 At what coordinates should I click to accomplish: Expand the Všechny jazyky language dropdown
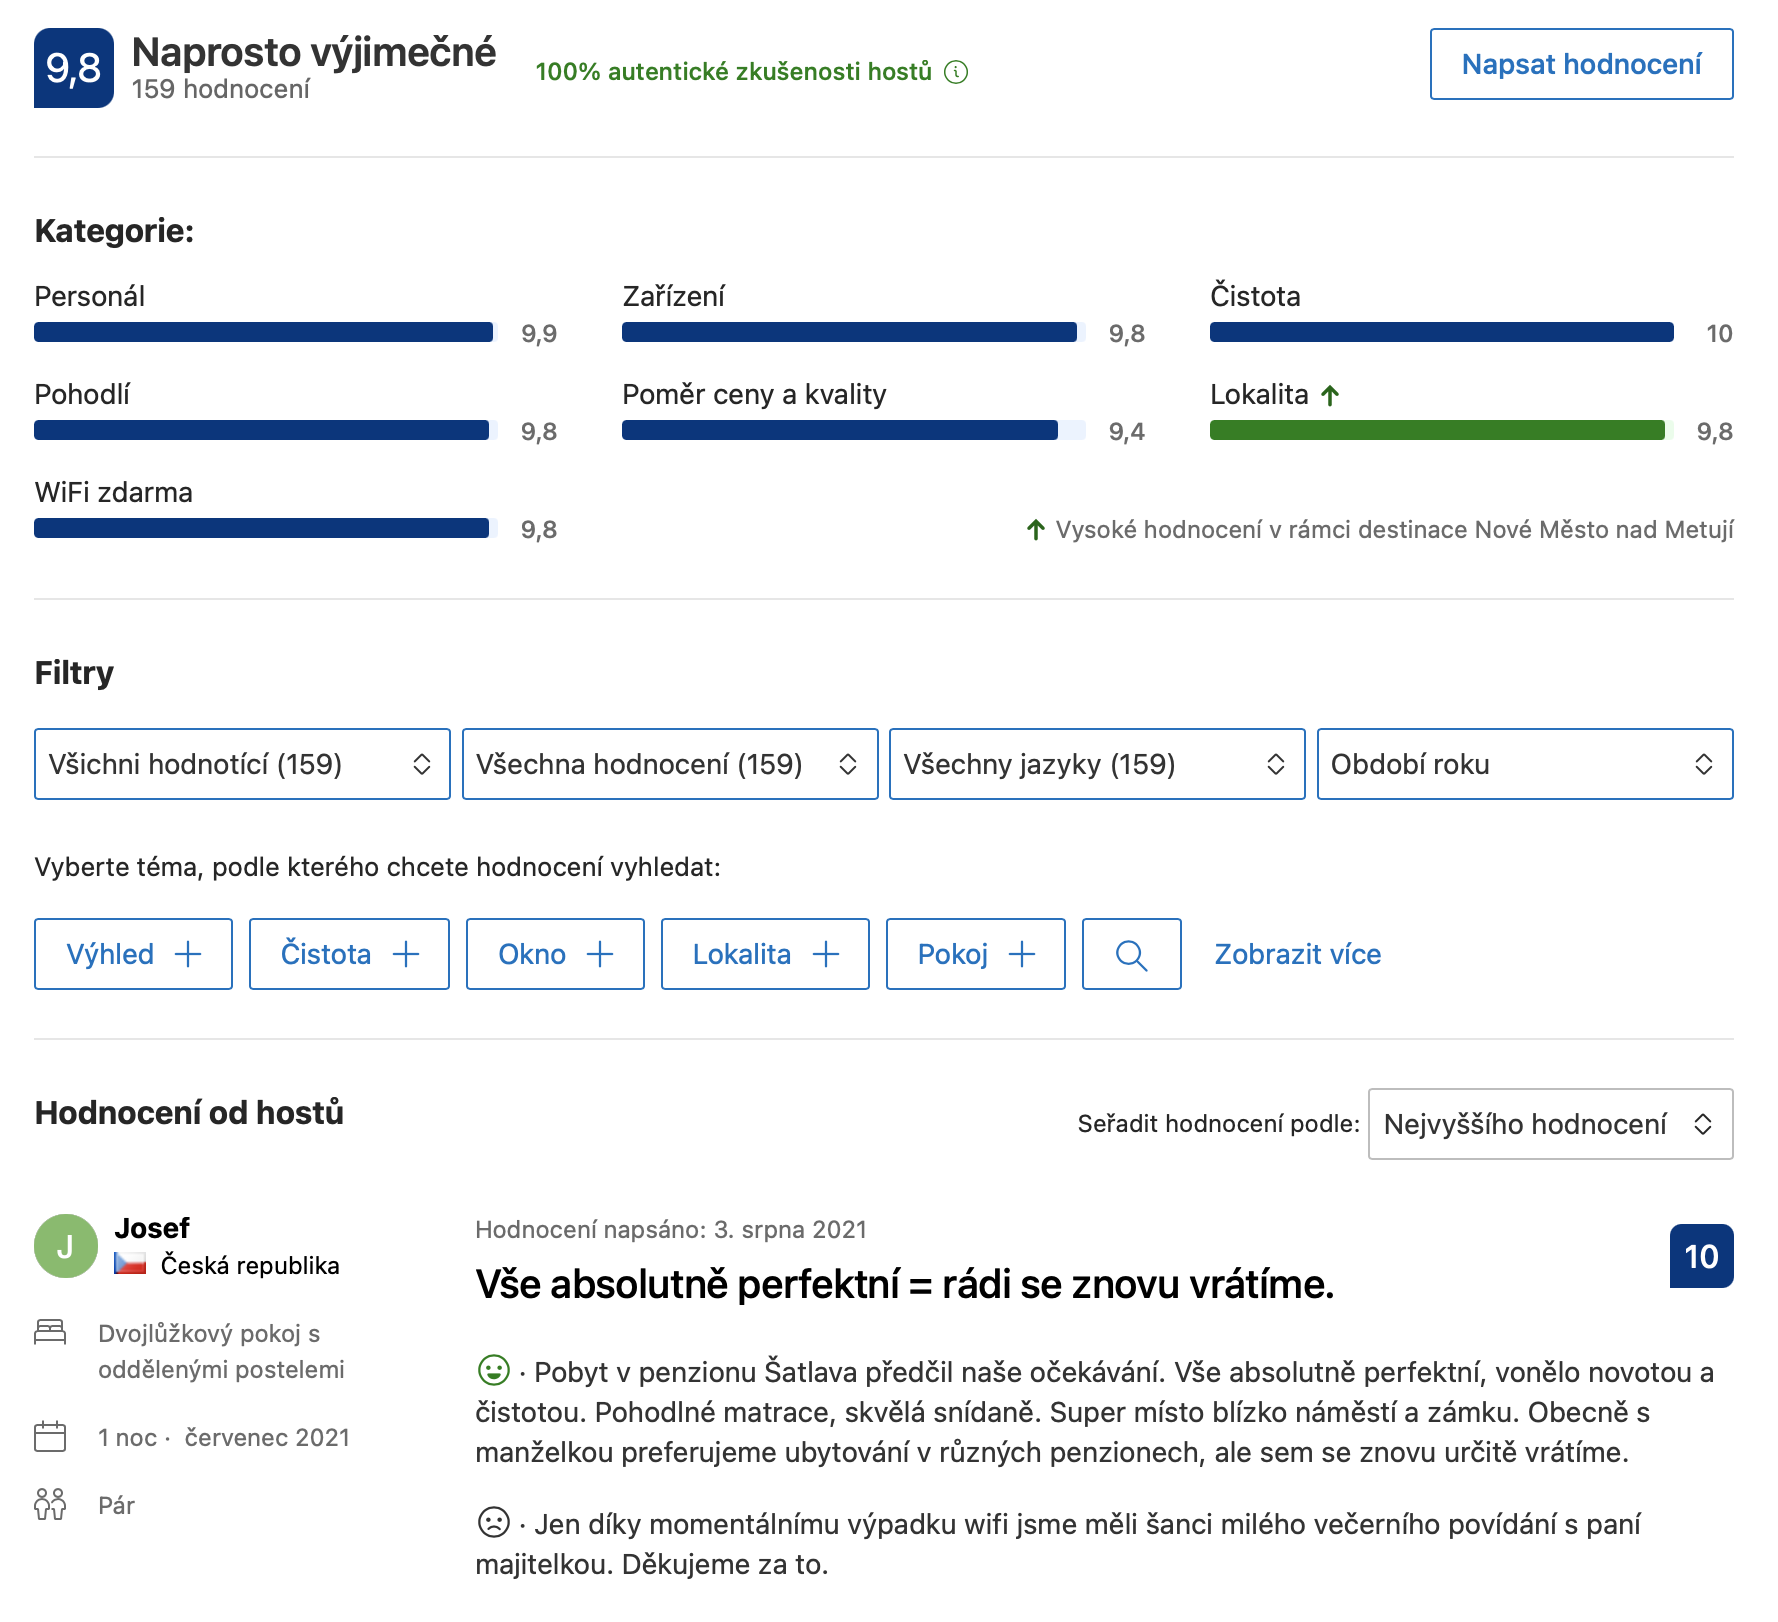(1097, 765)
